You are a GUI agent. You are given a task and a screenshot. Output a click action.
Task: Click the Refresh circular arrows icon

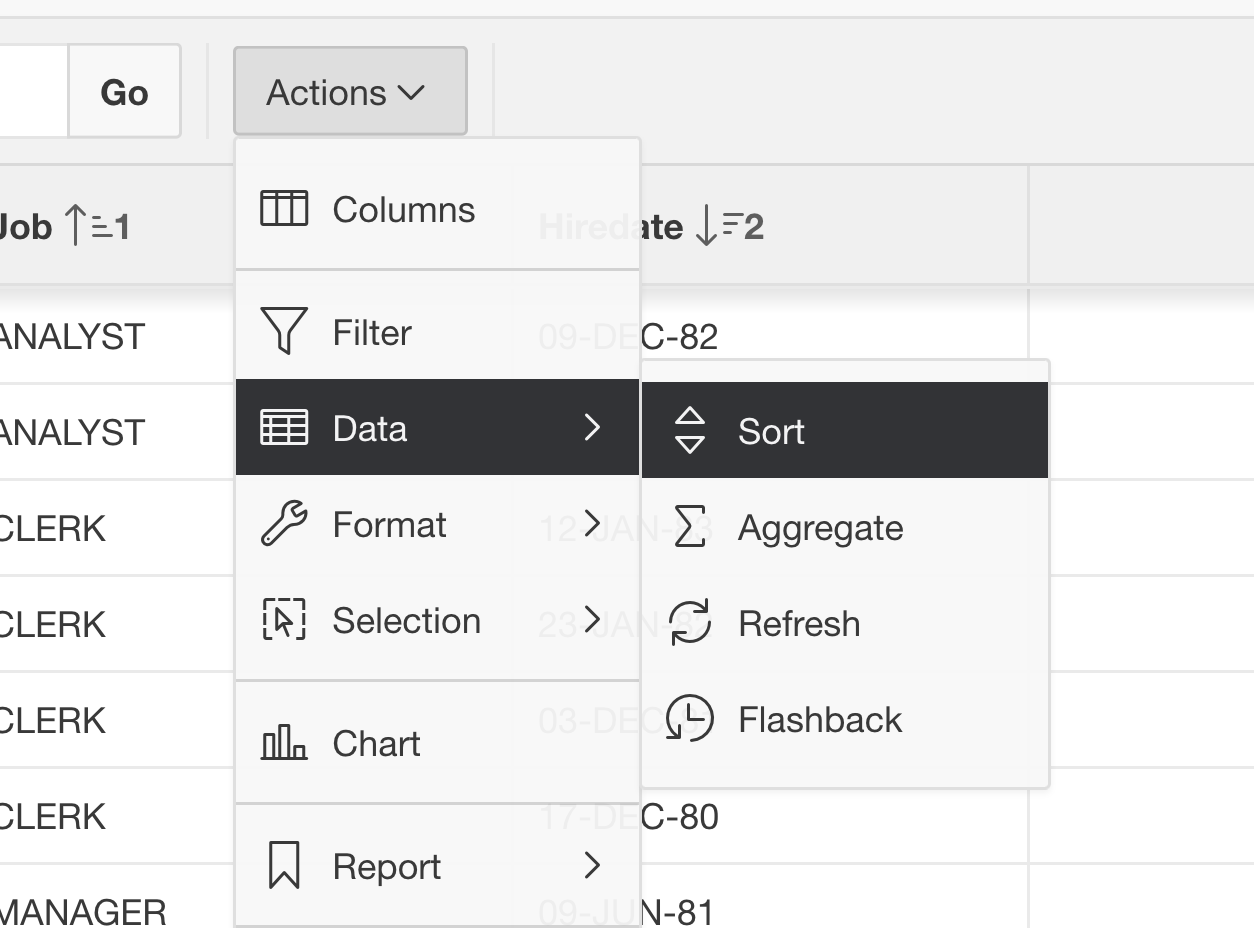[x=690, y=622]
